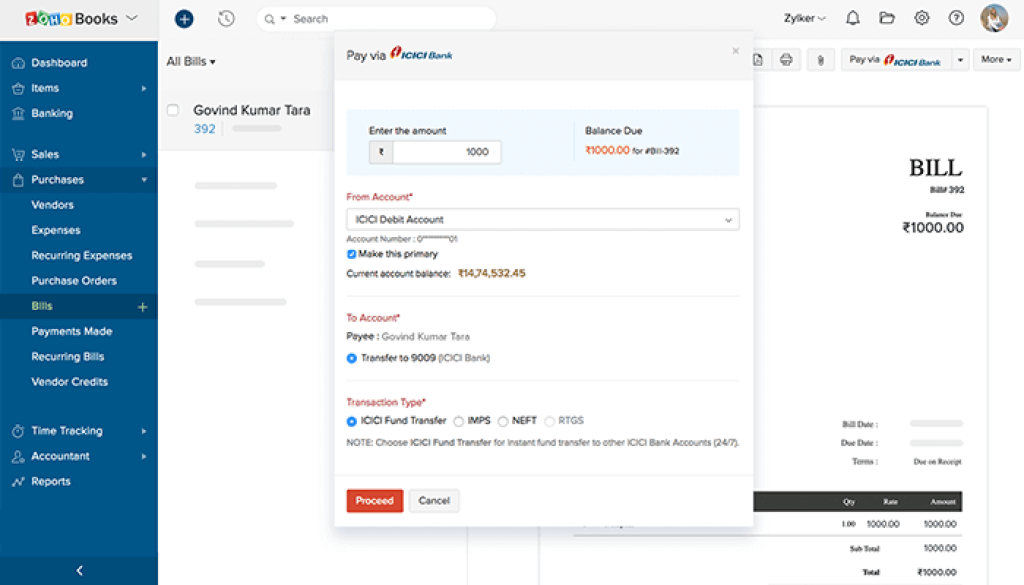Screen dimensions: 1024x585
Task: Open settings gear icon
Action: pyautogui.click(x=921, y=18)
